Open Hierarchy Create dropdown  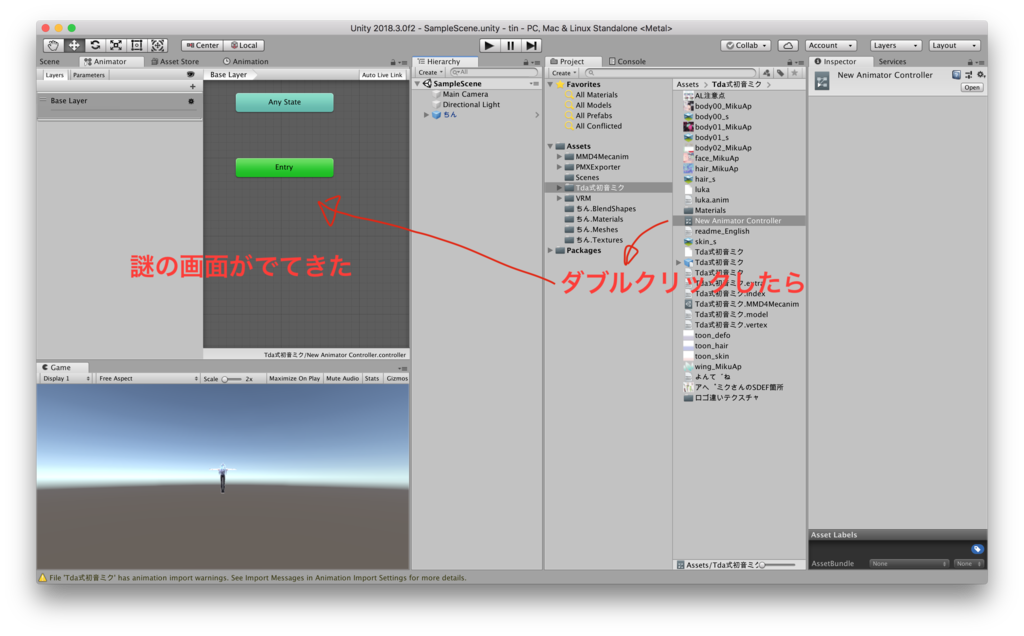[x=430, y=72]
